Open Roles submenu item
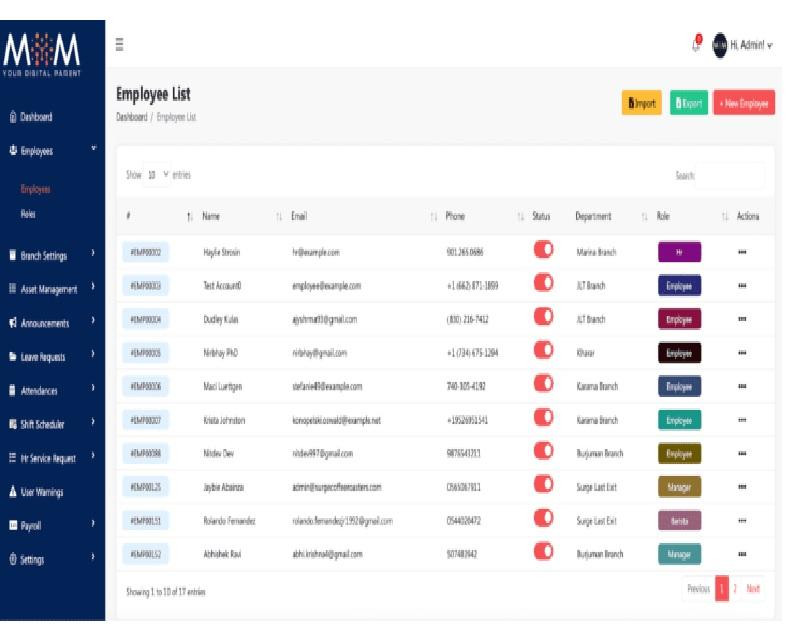This screenshot has width=808, height=632. (29, 213)
